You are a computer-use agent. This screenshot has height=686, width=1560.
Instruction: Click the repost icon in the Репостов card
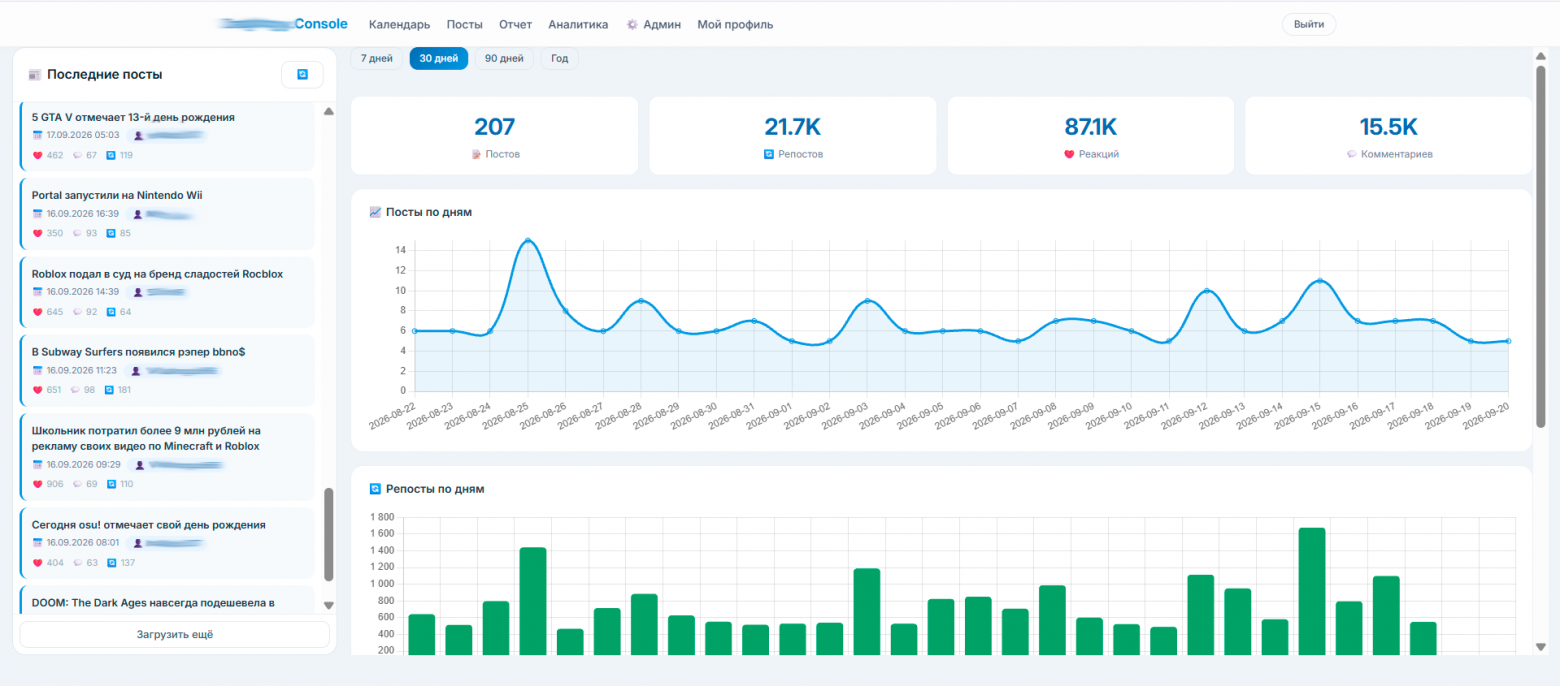click(769, 155)
